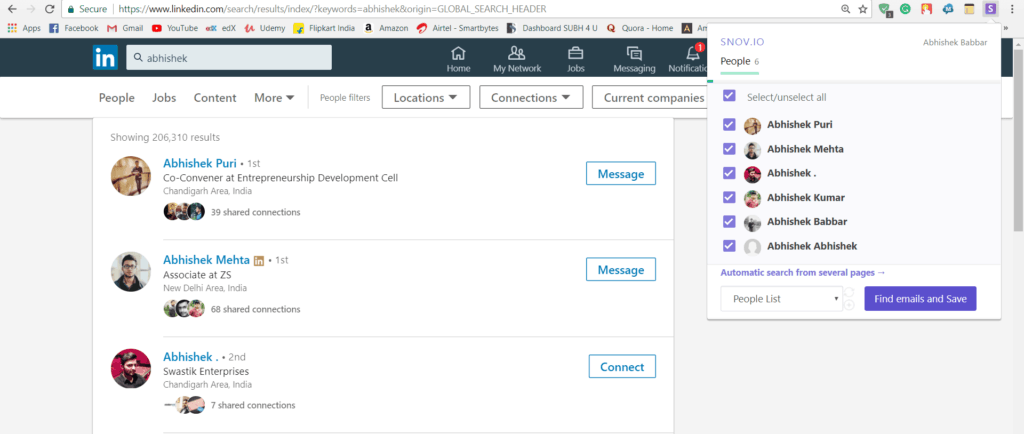This screenshot has width=1024, height=434.
Task: Click Find emails and Save button
Action: tap(920, 298)
